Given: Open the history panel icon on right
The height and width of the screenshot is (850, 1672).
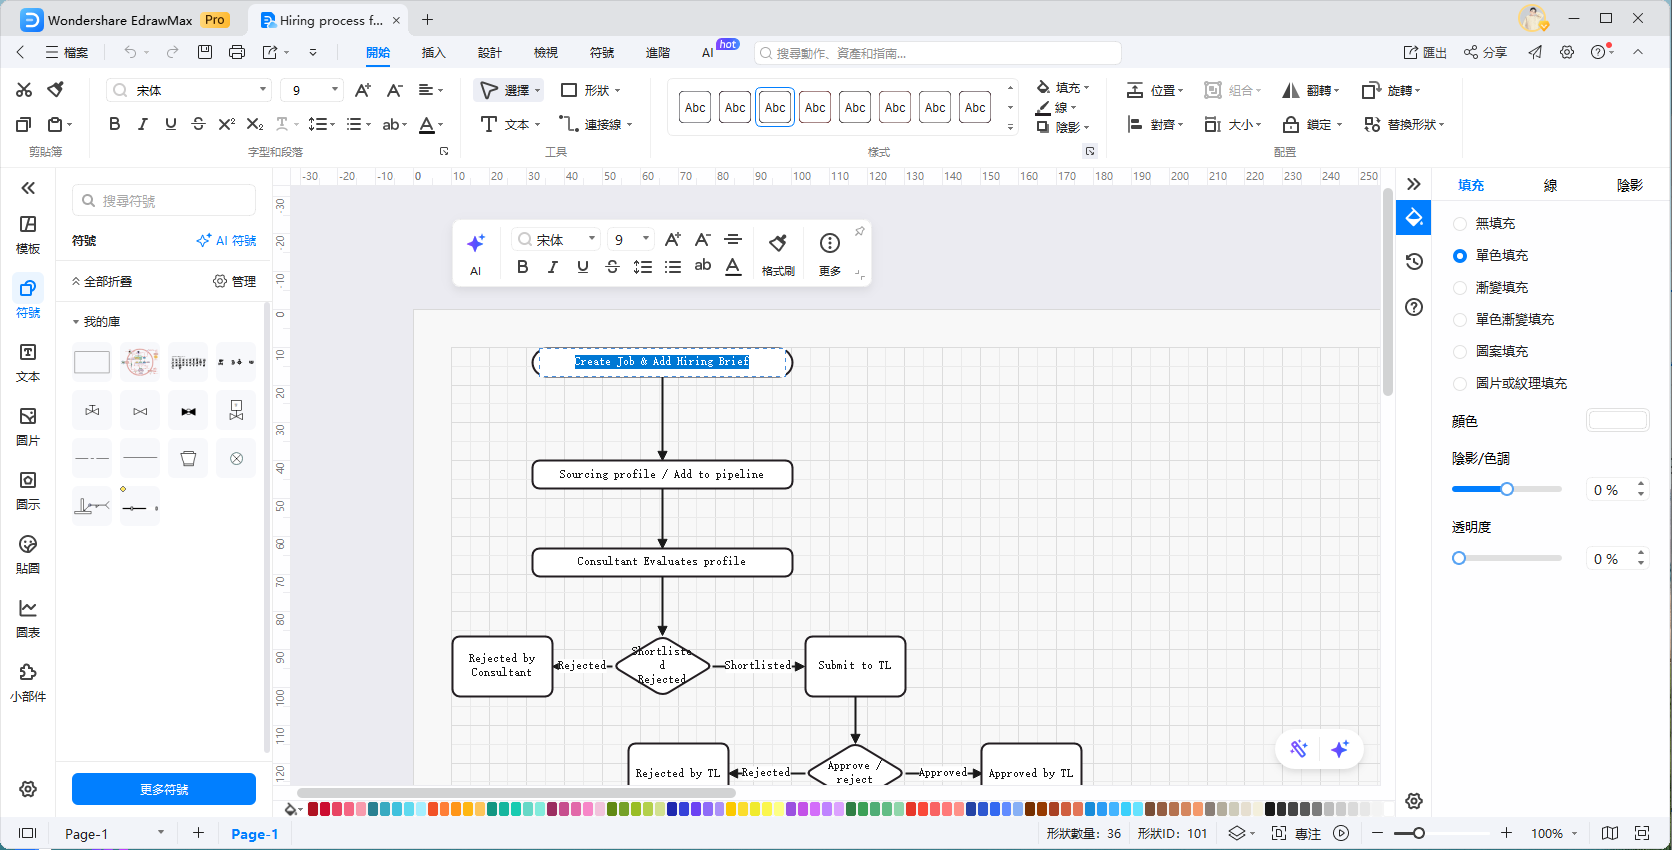Looking at the screenshot, I should 1414,262.
